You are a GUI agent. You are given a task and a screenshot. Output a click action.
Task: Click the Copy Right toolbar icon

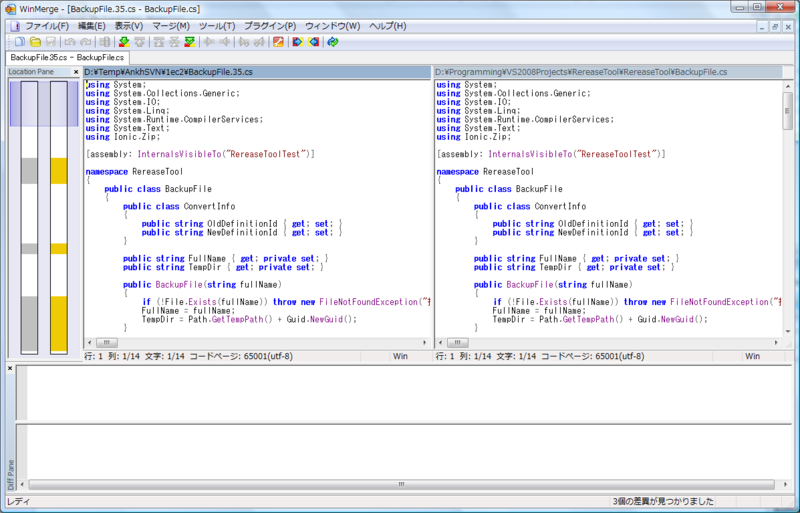(x=209, y=42)
